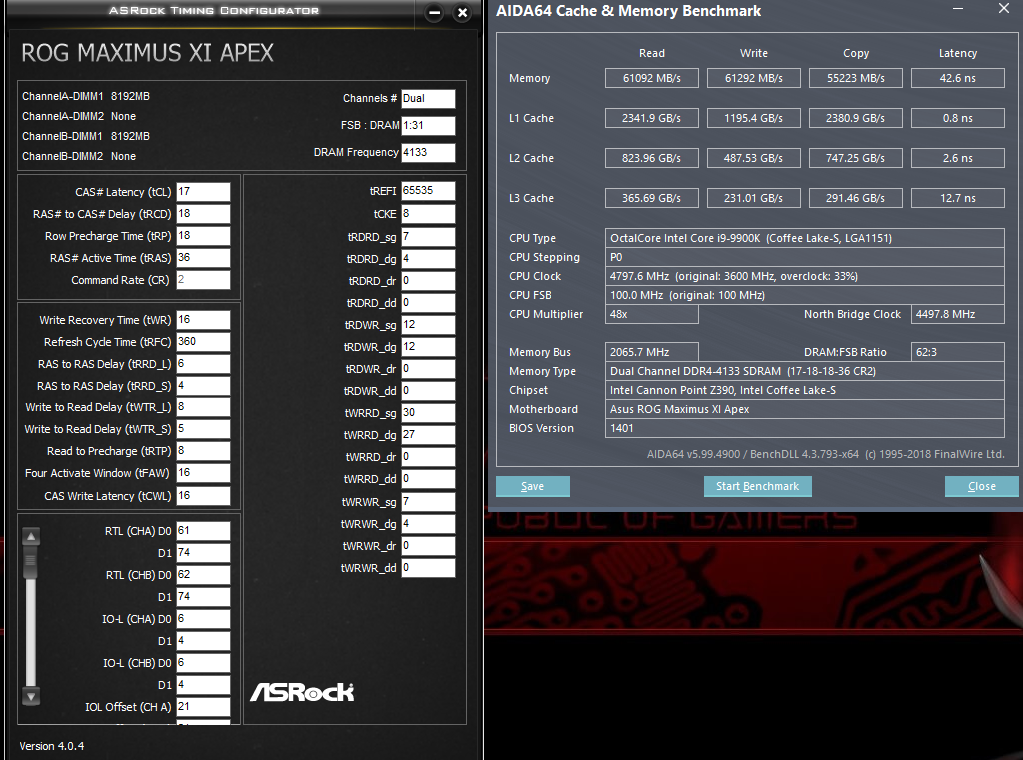The width and height of the screenshot is (1023, 760).
Task: Click the Version 4.0.4 text
Action: 52,746
